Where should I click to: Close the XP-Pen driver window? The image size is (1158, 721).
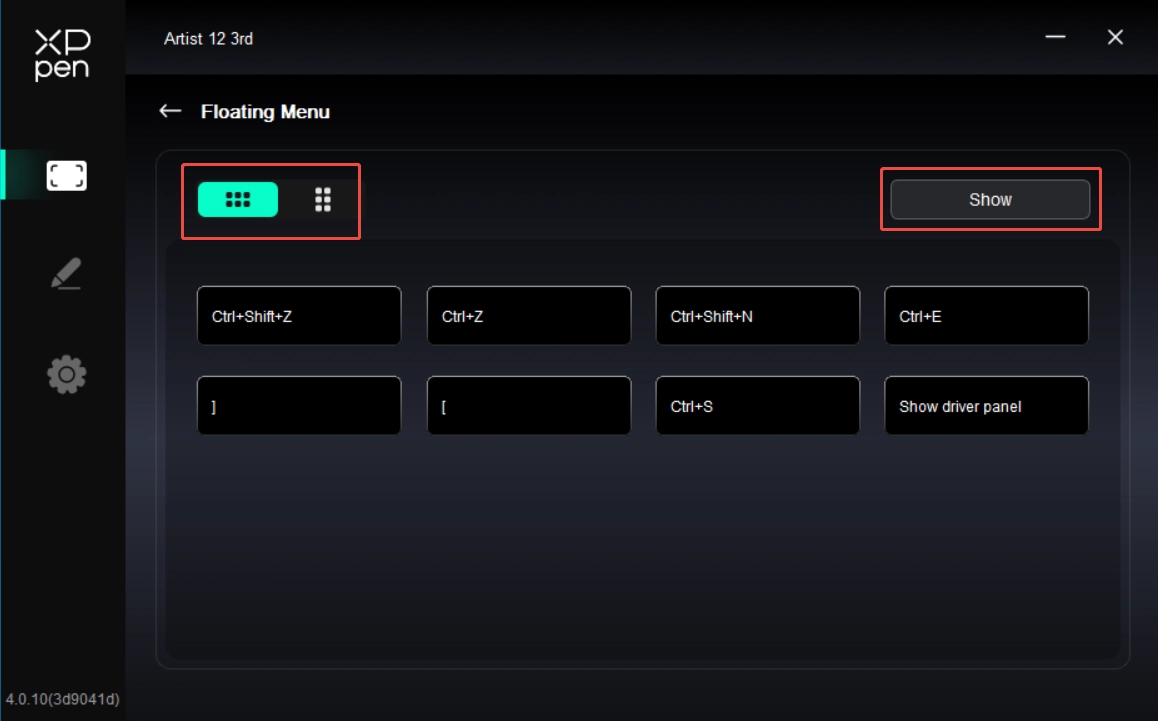click(1116, 37)
